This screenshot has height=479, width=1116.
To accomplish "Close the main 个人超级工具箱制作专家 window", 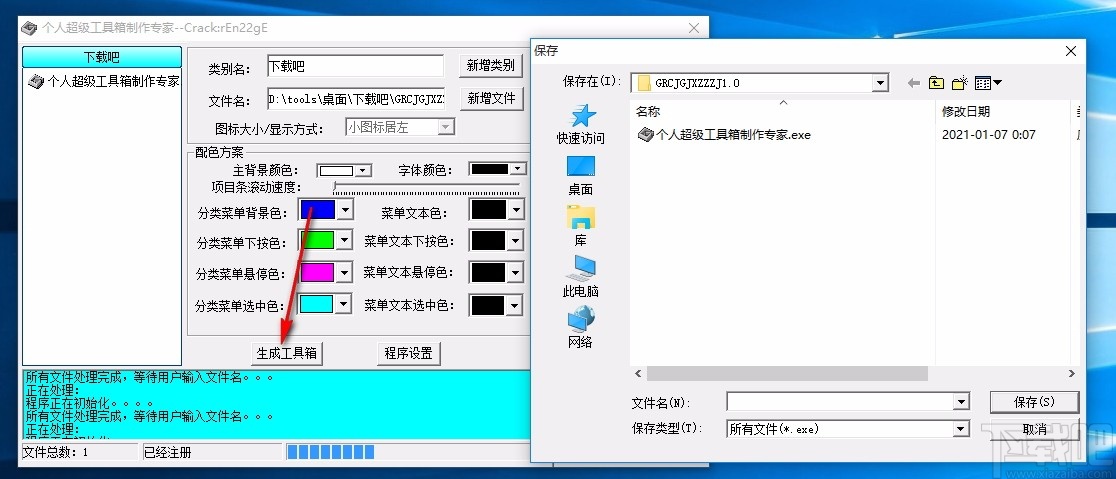I will (x=695, y=28).
